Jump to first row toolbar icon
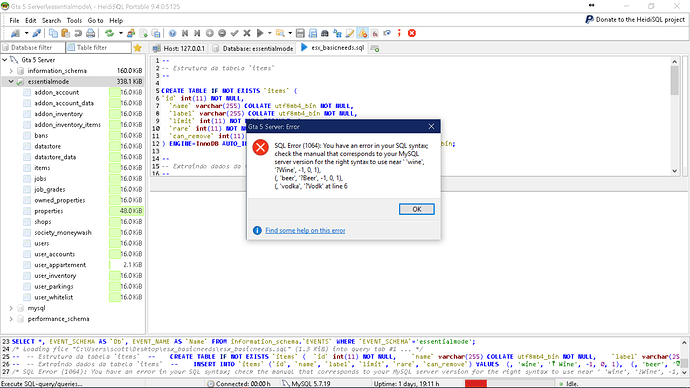Viewport: 690px width, 388px height. [185, 33]
